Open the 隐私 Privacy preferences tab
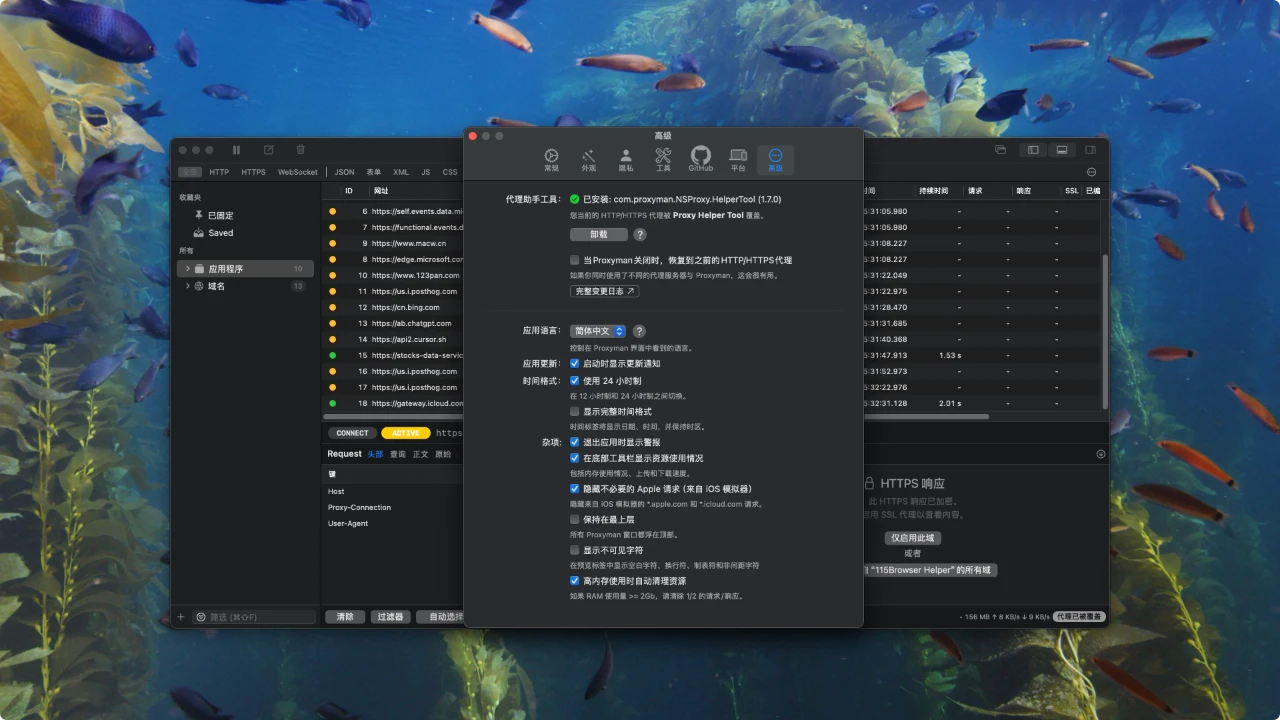The height and width of the screenshot is (720, 1280). (626, 160)
